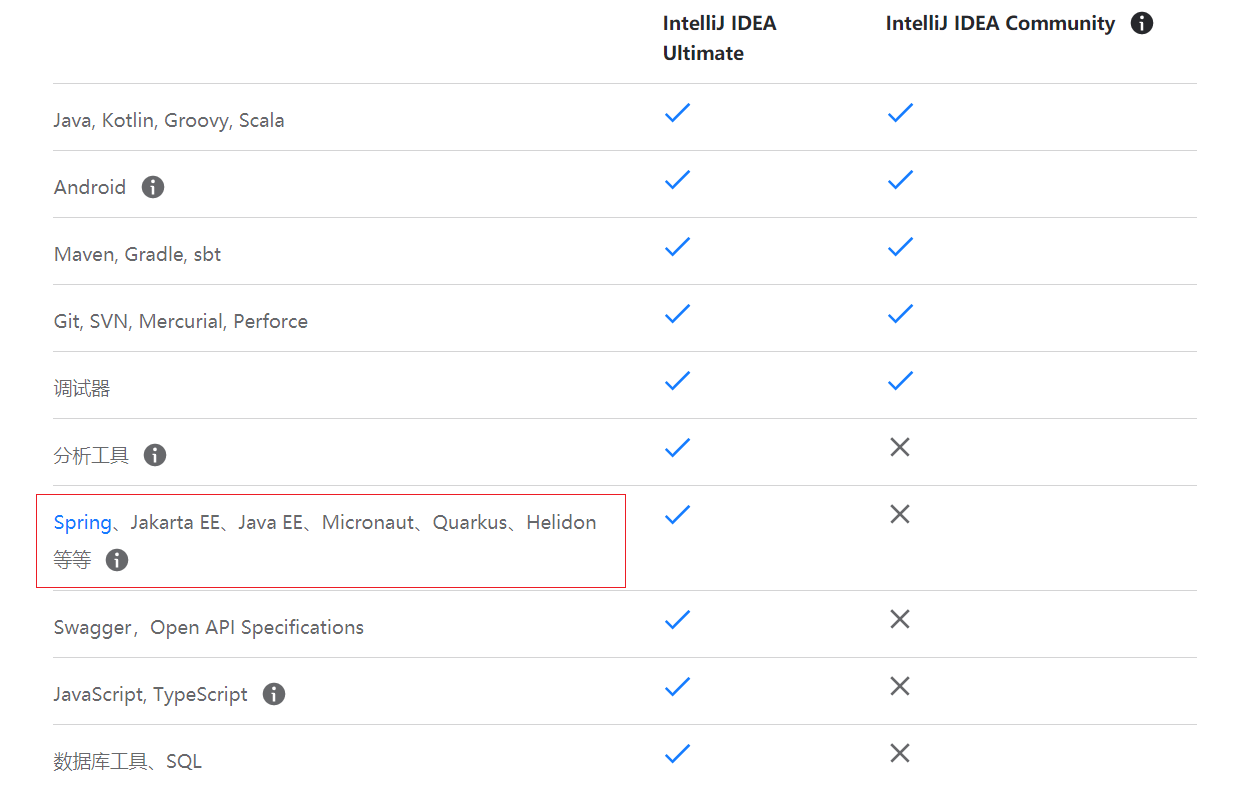The image size is (1258, 795).
Task: Click the IntelliJ IDEA Community column header
Action: (1000, 23)
